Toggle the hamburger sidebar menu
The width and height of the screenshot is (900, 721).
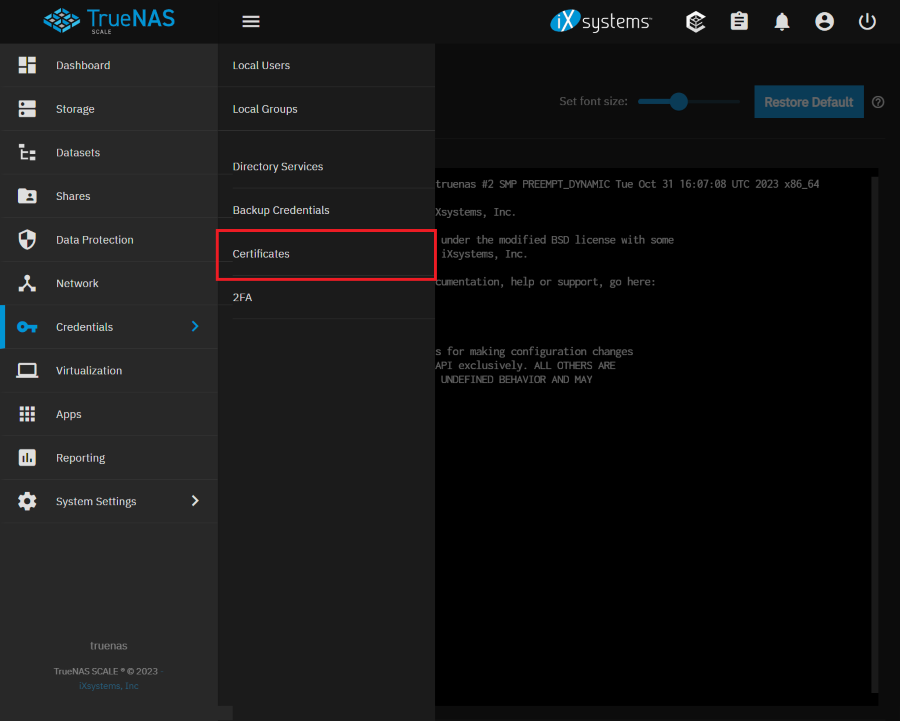point(251,21)
